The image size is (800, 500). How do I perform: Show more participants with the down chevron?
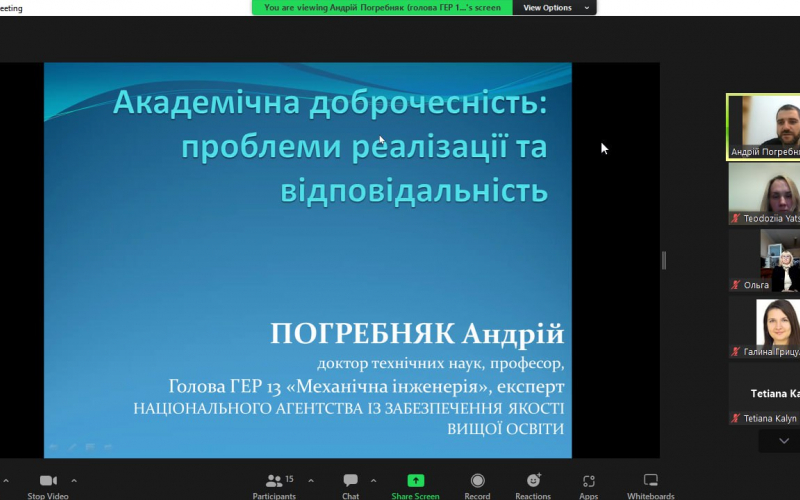(x=784, y=441)
